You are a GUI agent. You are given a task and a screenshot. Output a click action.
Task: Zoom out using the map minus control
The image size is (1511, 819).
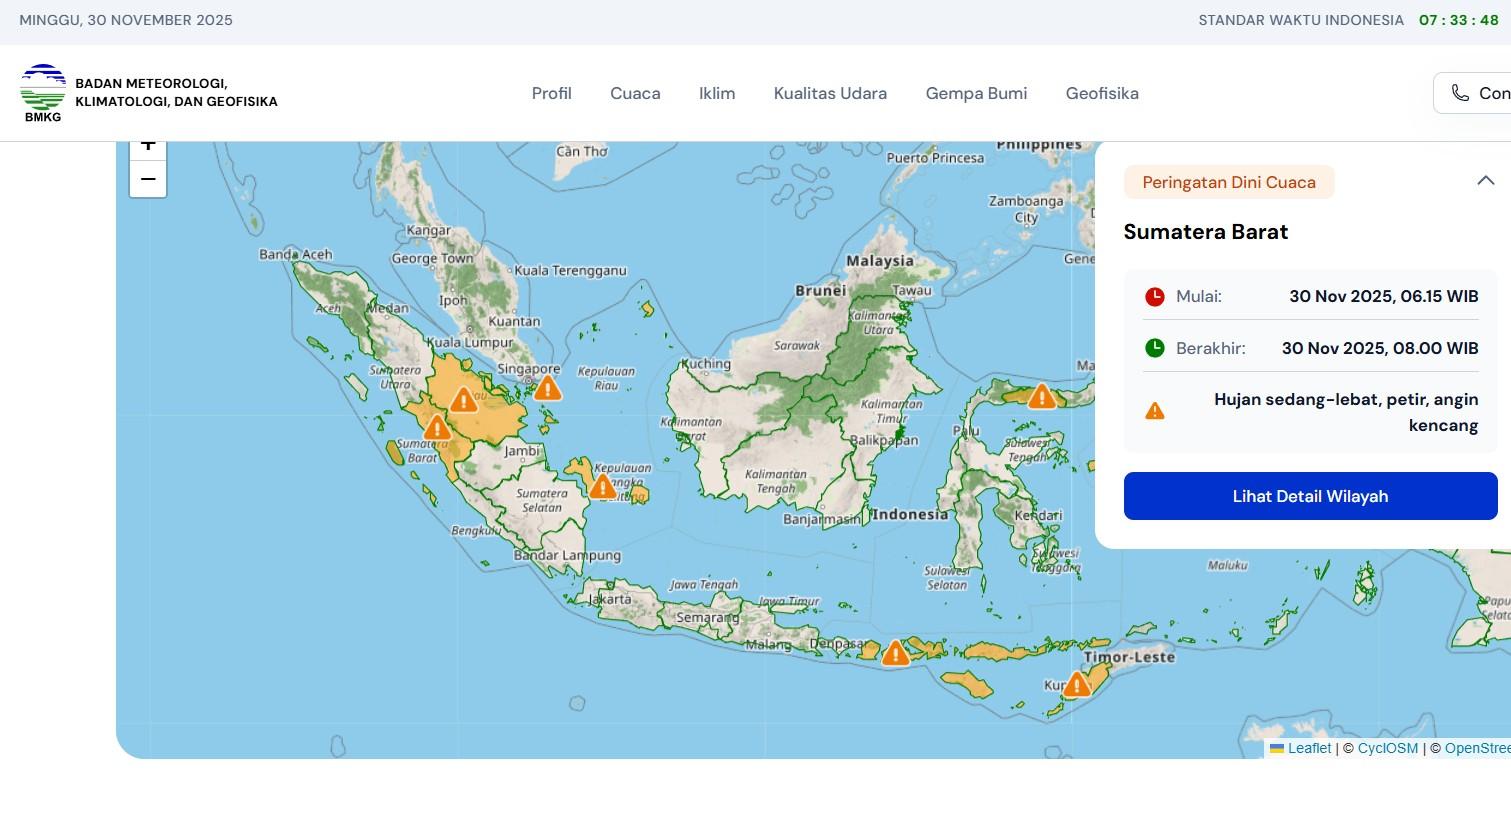[x=147, y=179]
